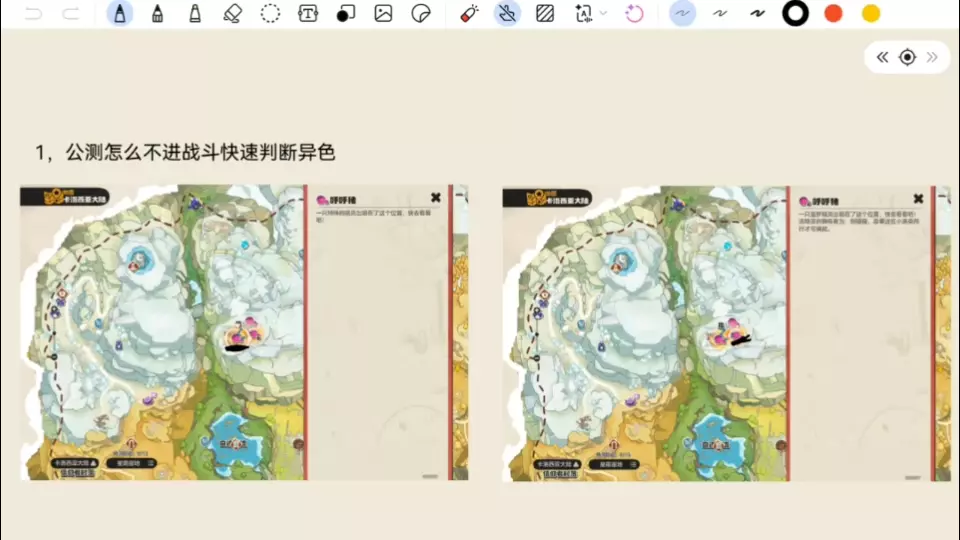960x540 pixels.
Task: Click the game logo badge on left map
Action: [x=65, y=197]
